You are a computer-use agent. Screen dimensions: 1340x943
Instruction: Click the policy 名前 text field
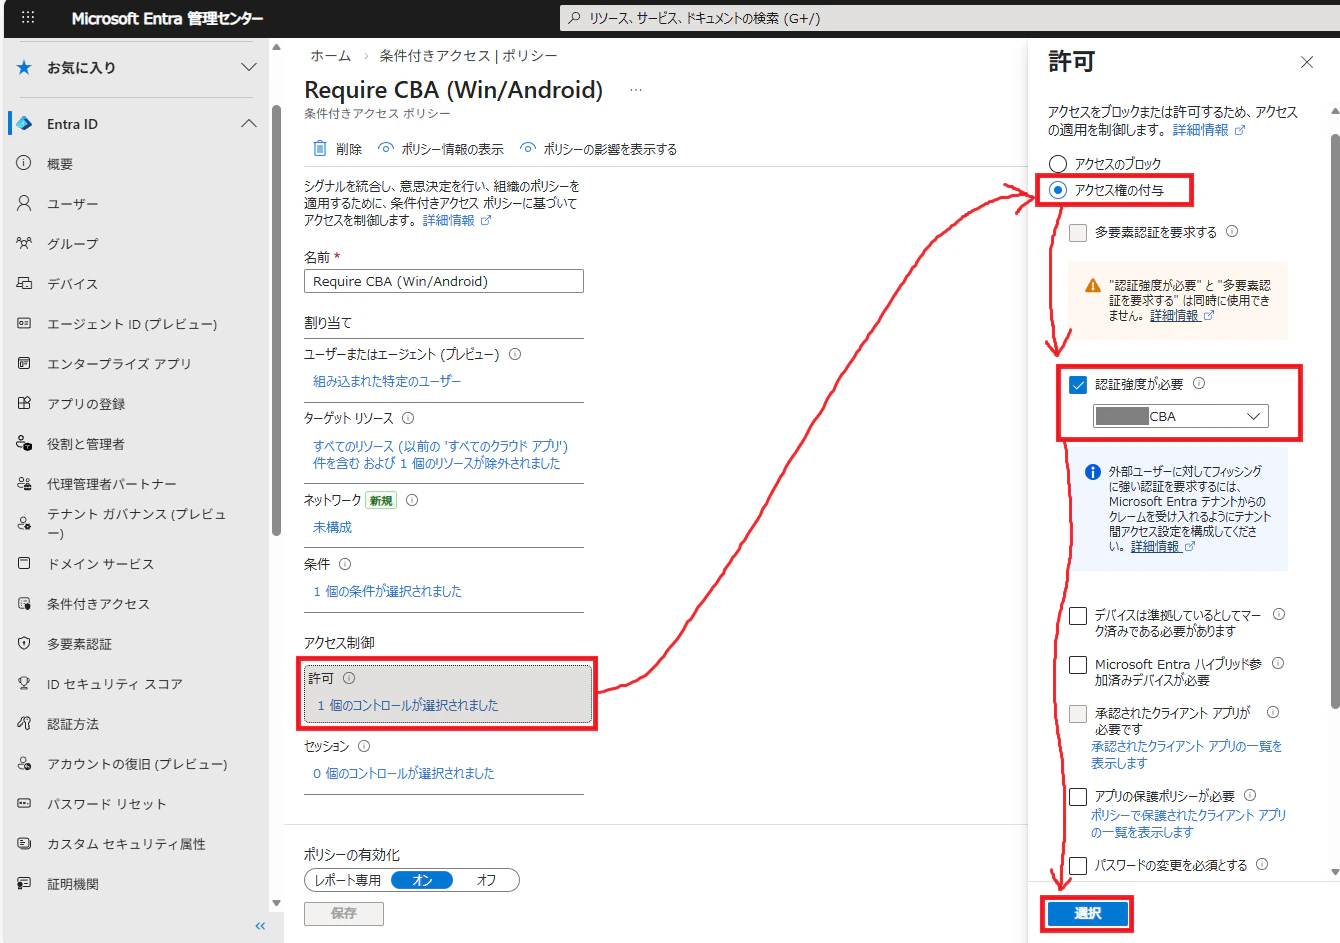pyautogui.click(x=444, y=281)
